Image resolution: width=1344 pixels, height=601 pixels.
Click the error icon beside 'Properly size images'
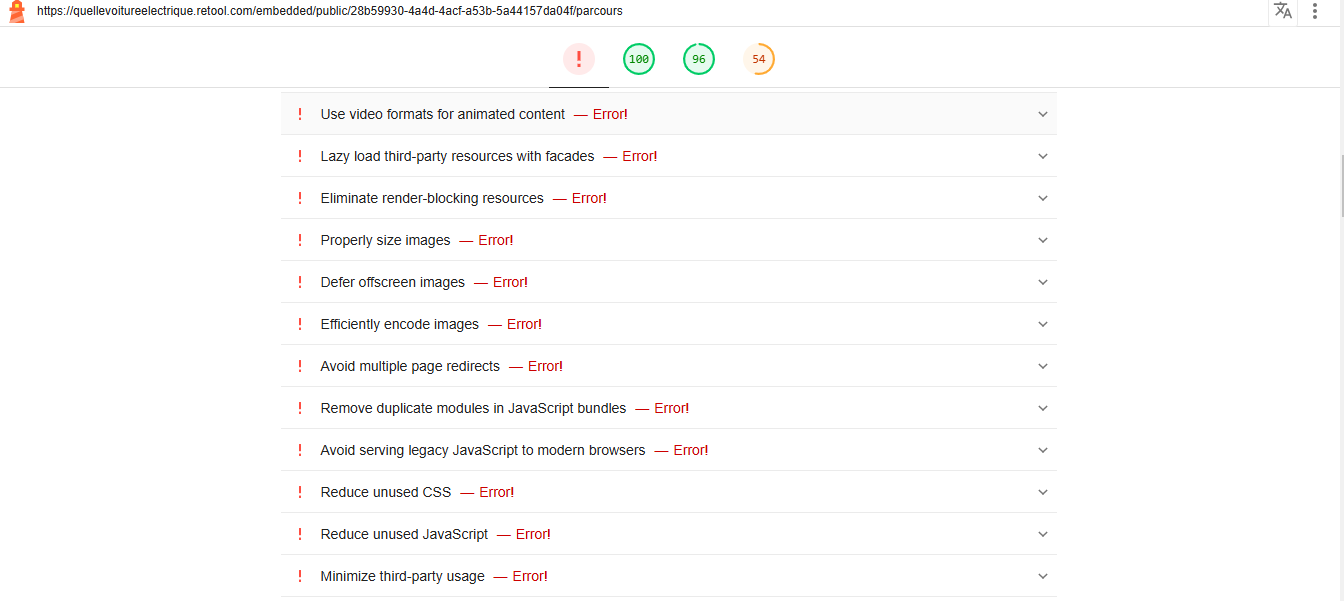[x=299, y=240]
